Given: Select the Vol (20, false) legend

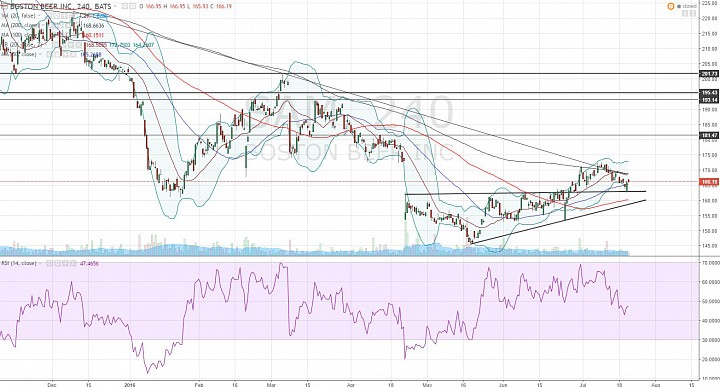Looking at the screenshot, I should pos(18,16).
